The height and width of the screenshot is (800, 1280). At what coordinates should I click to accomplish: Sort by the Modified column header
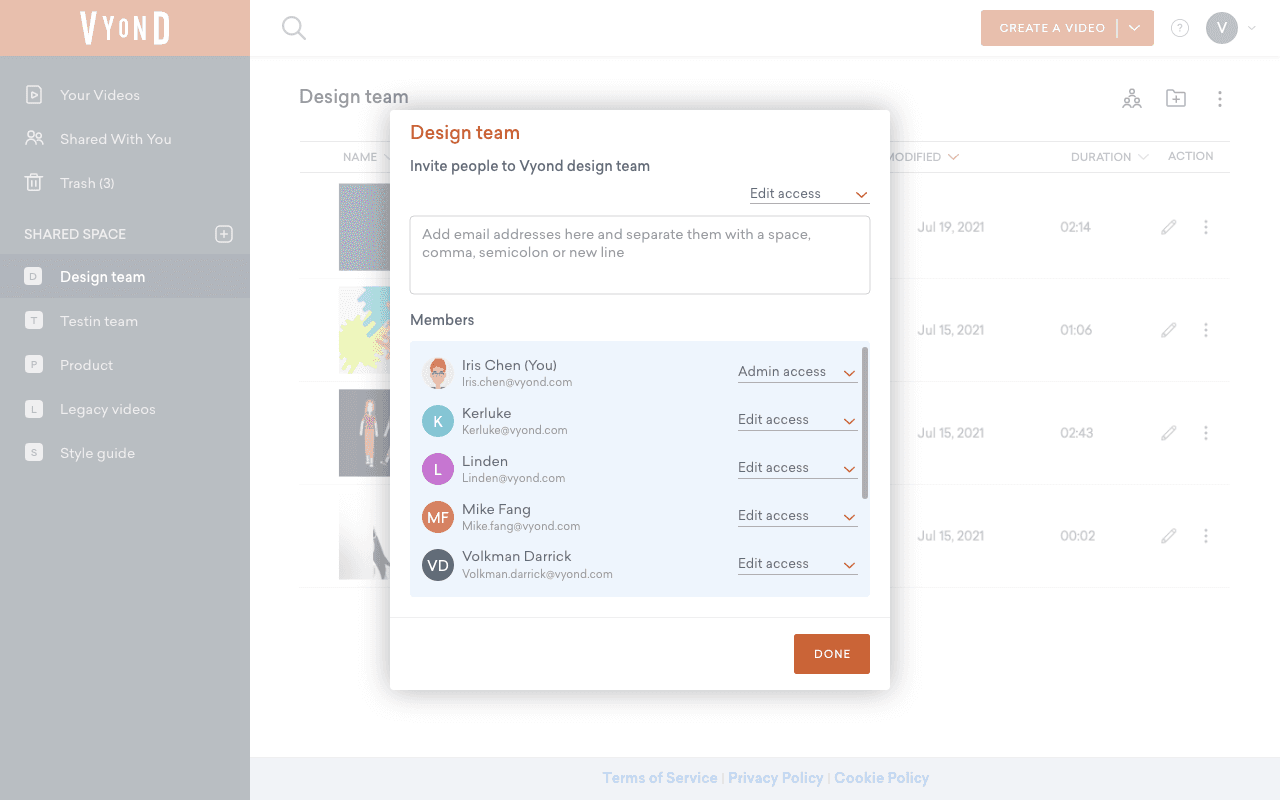pyautogui.click(x=924, y=157)
